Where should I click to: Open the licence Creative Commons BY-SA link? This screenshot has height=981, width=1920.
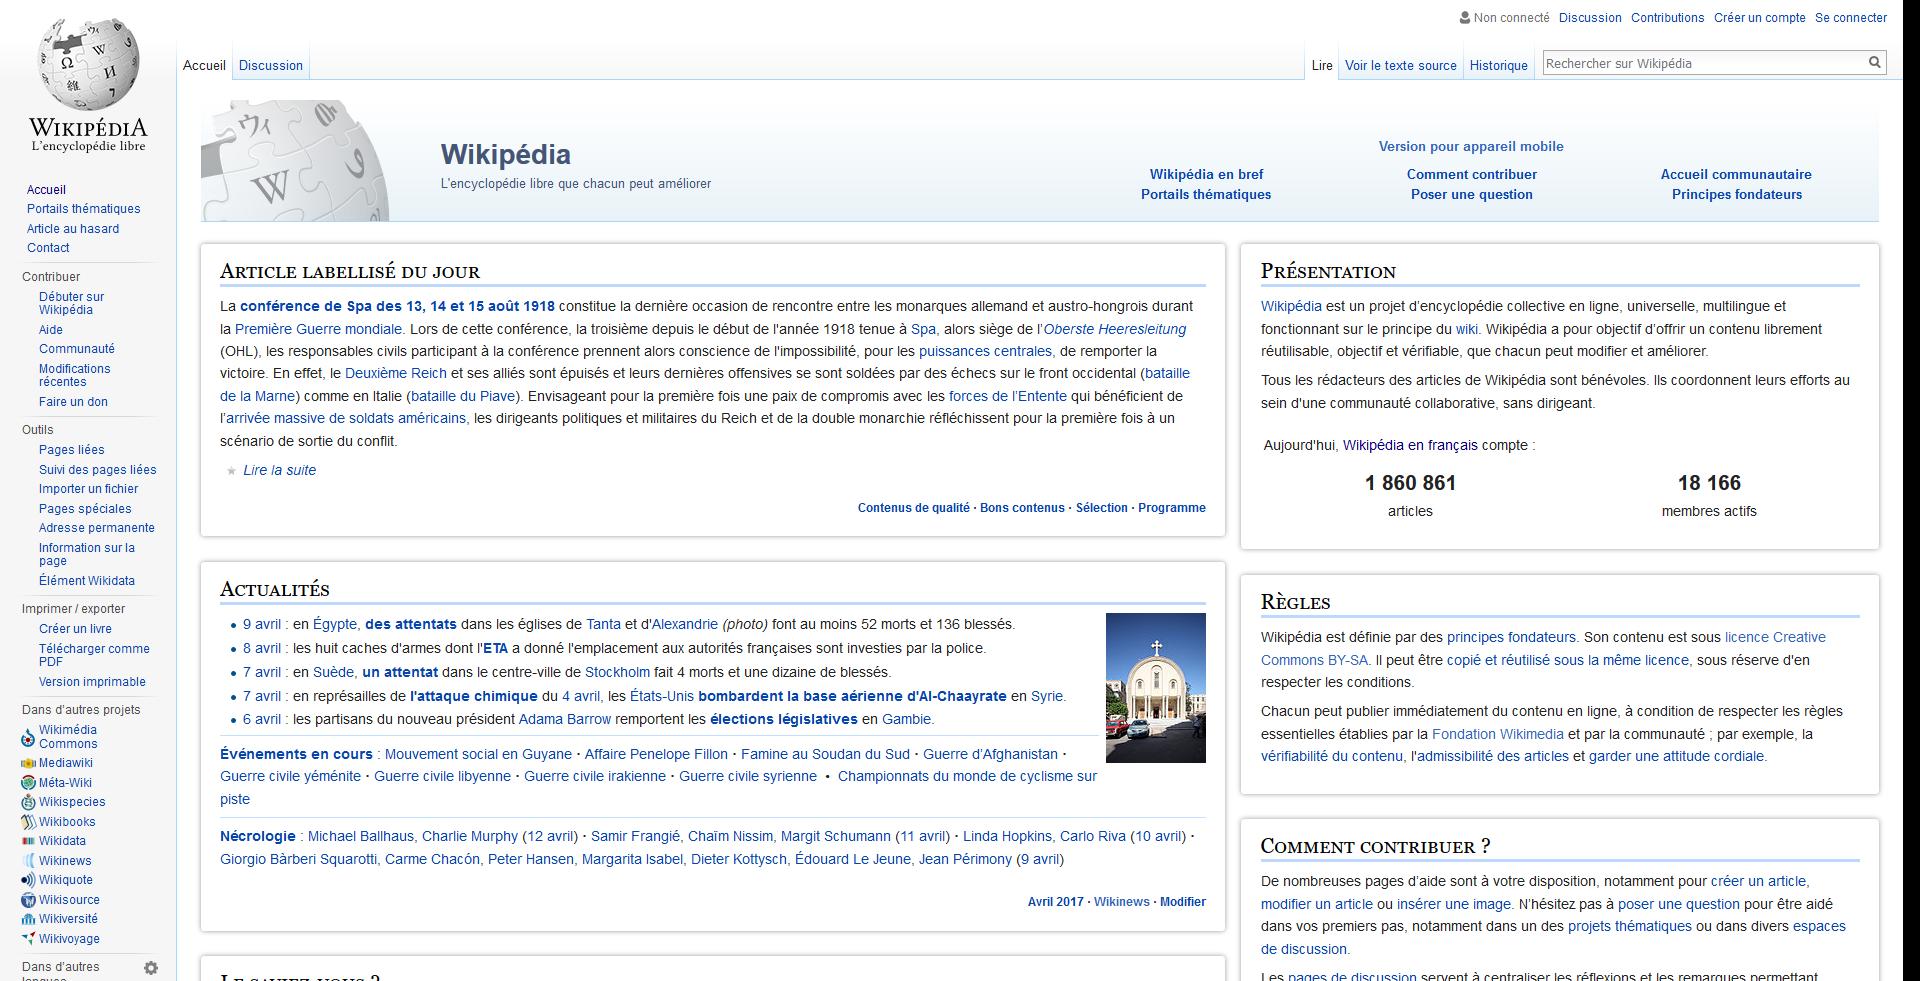1543,648
